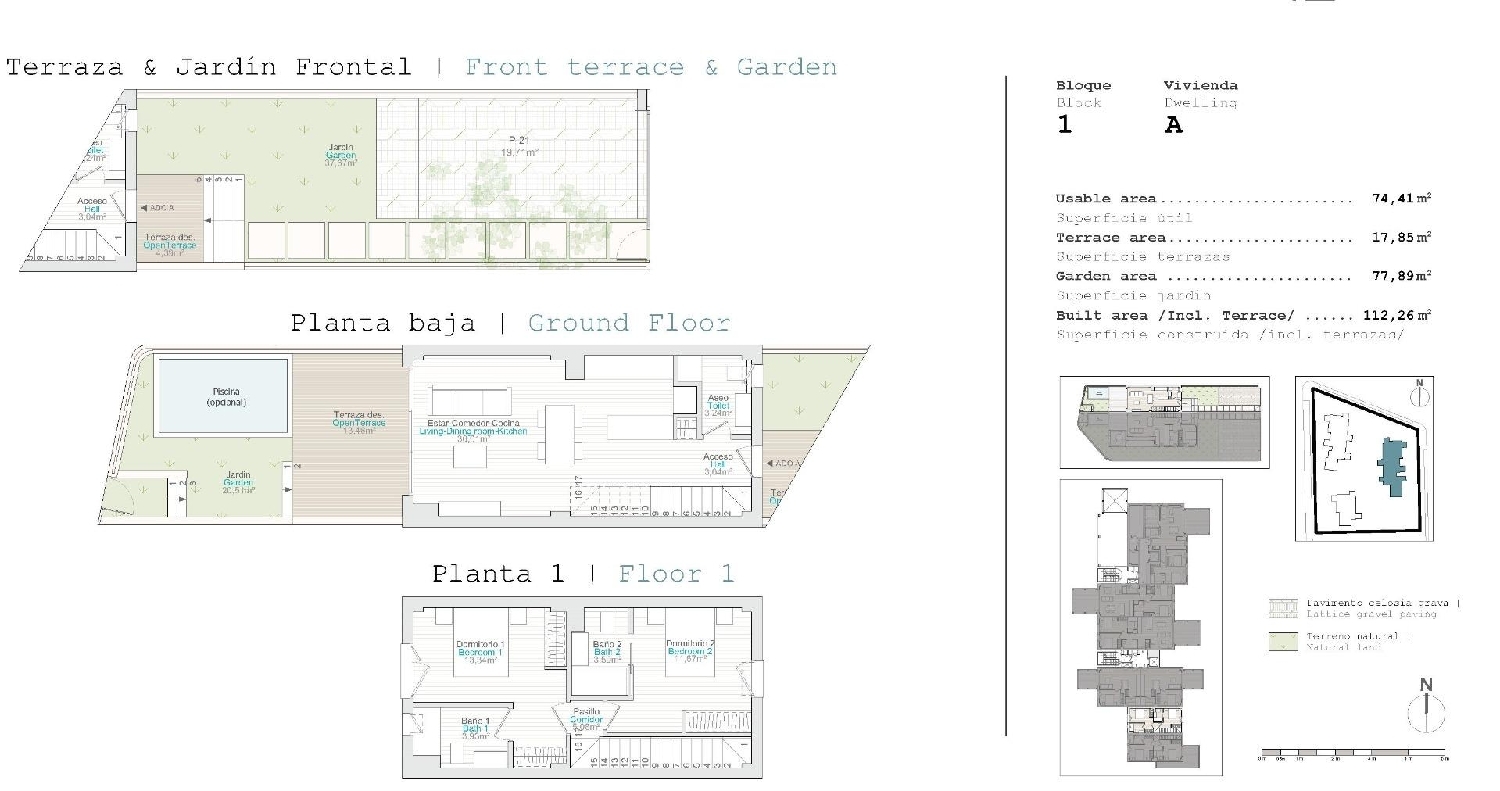Viewport: 1500px width, 791px height.
Task: Click the value '74,41 m²'
Action: pyautogui.click(x=1402, y=199)
